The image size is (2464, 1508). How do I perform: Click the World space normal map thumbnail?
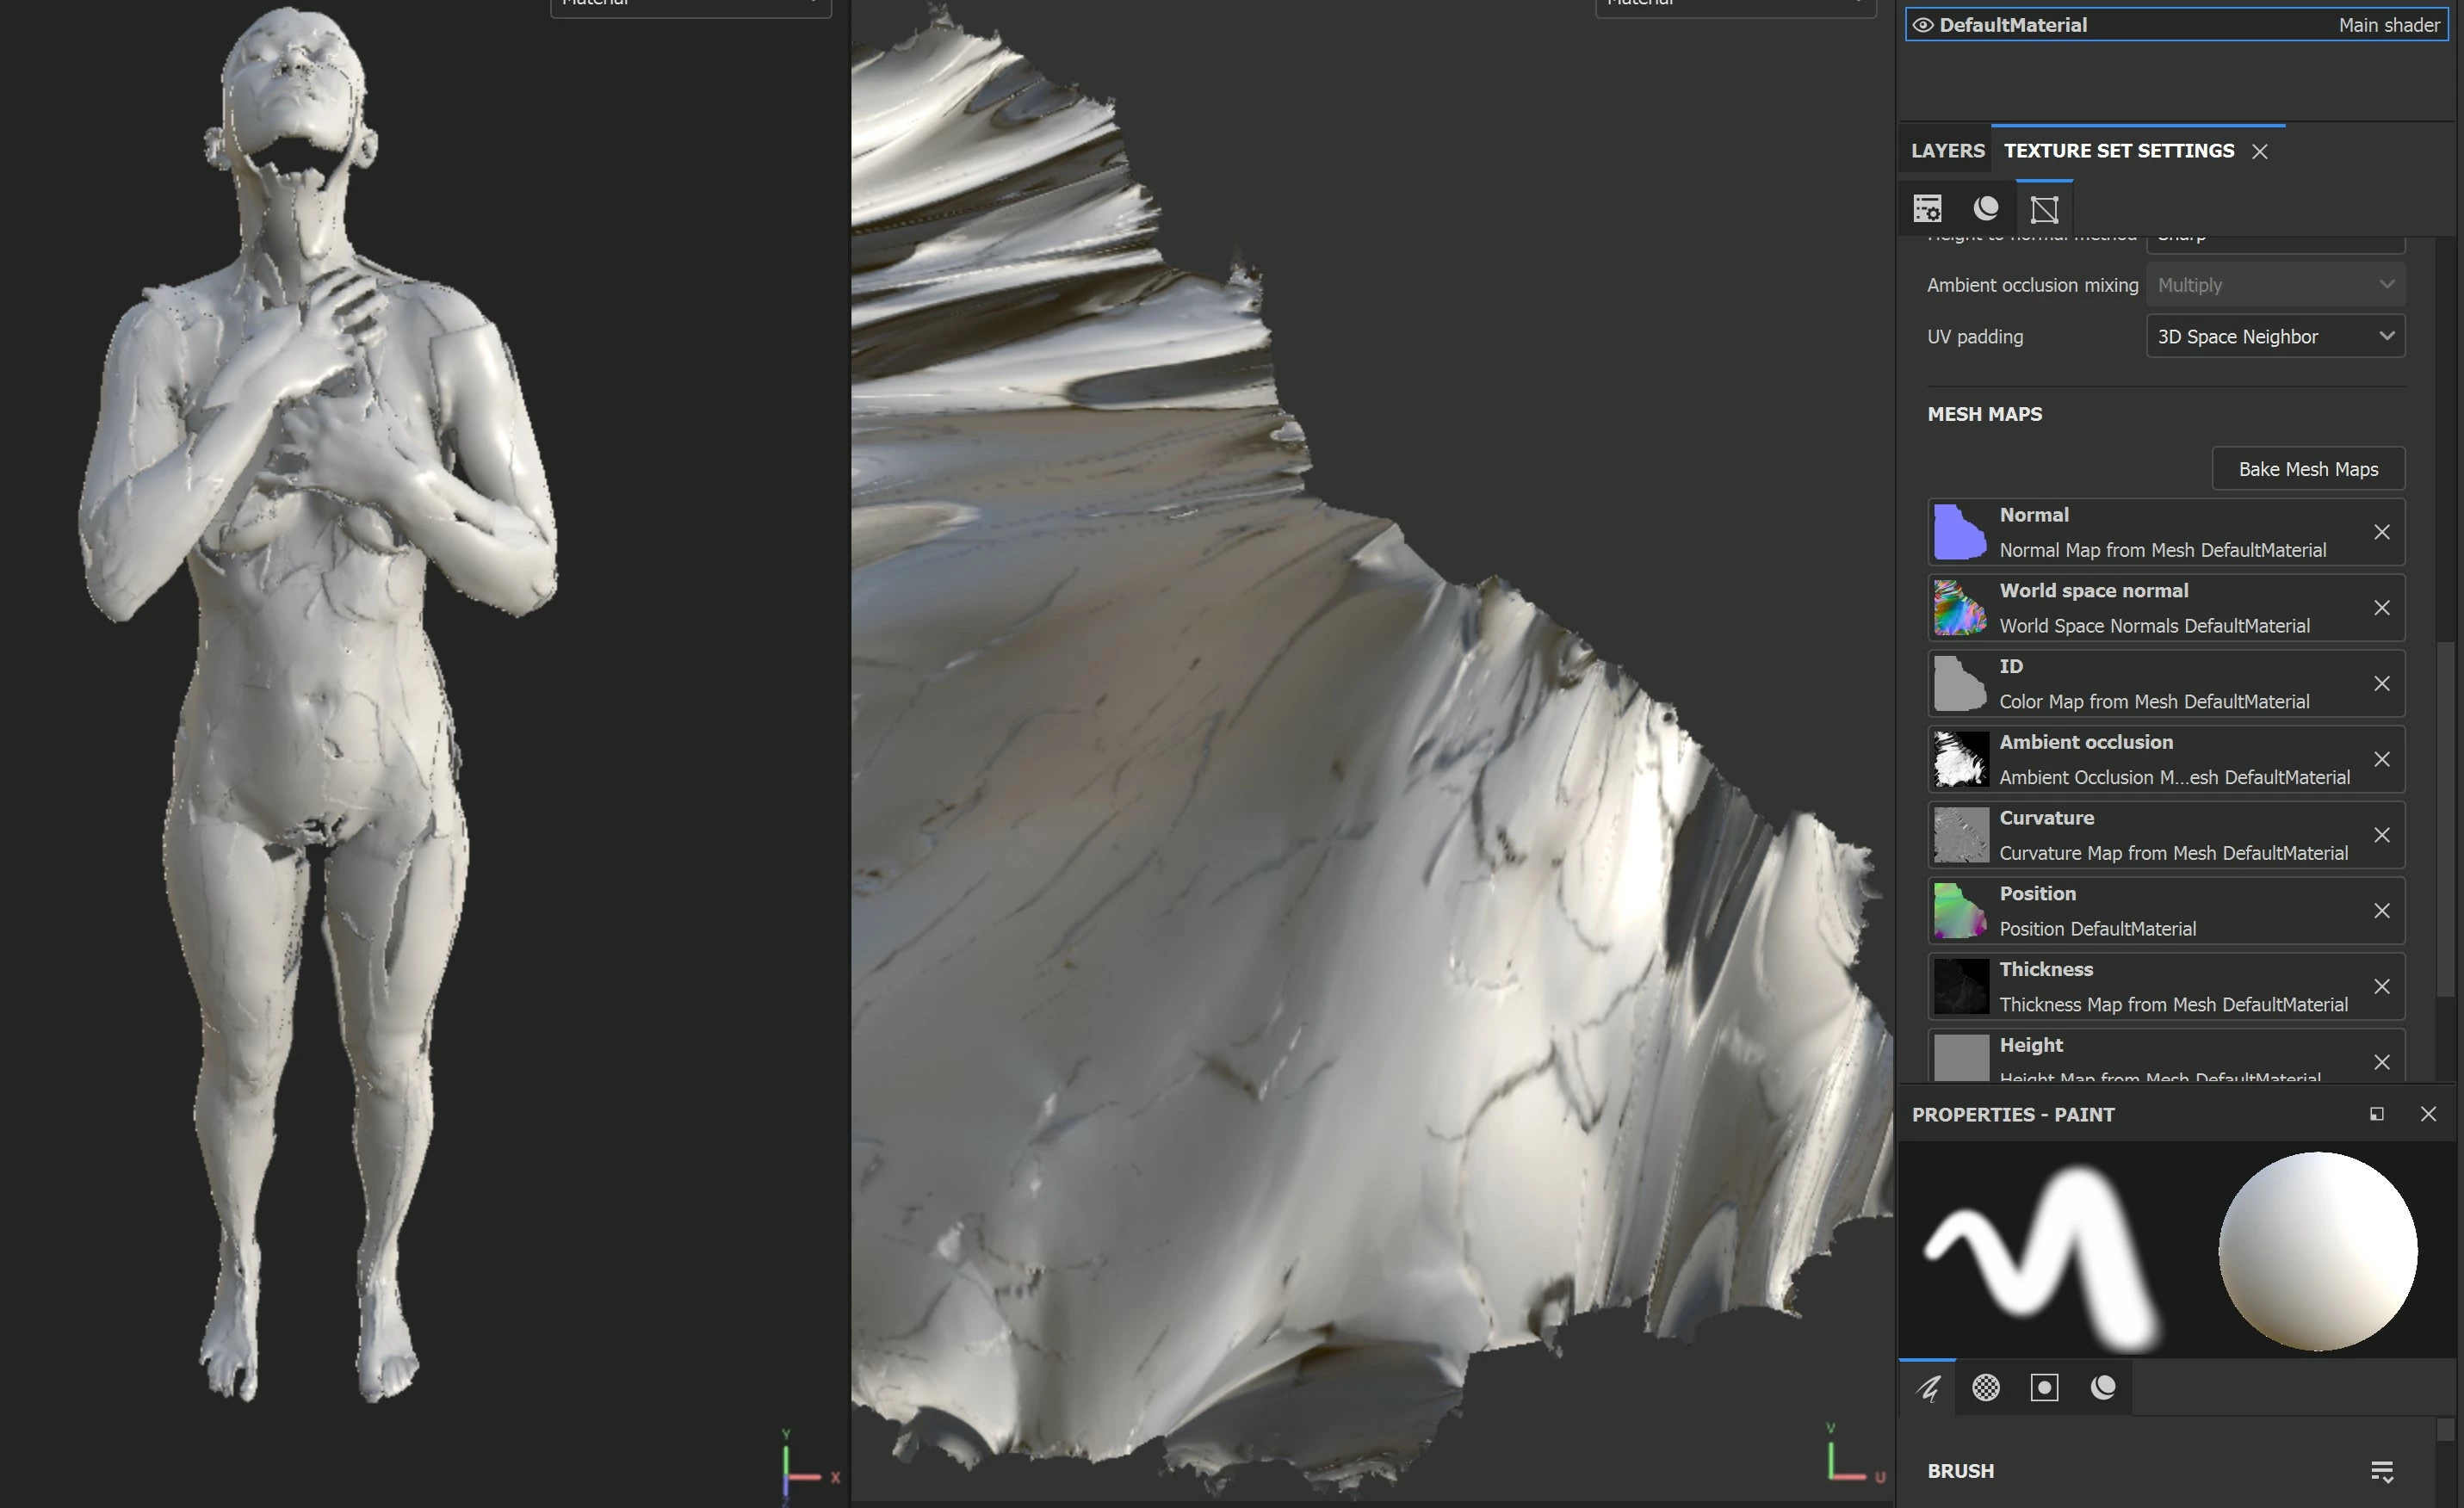pyautogui.click(x=1960, y=608)
